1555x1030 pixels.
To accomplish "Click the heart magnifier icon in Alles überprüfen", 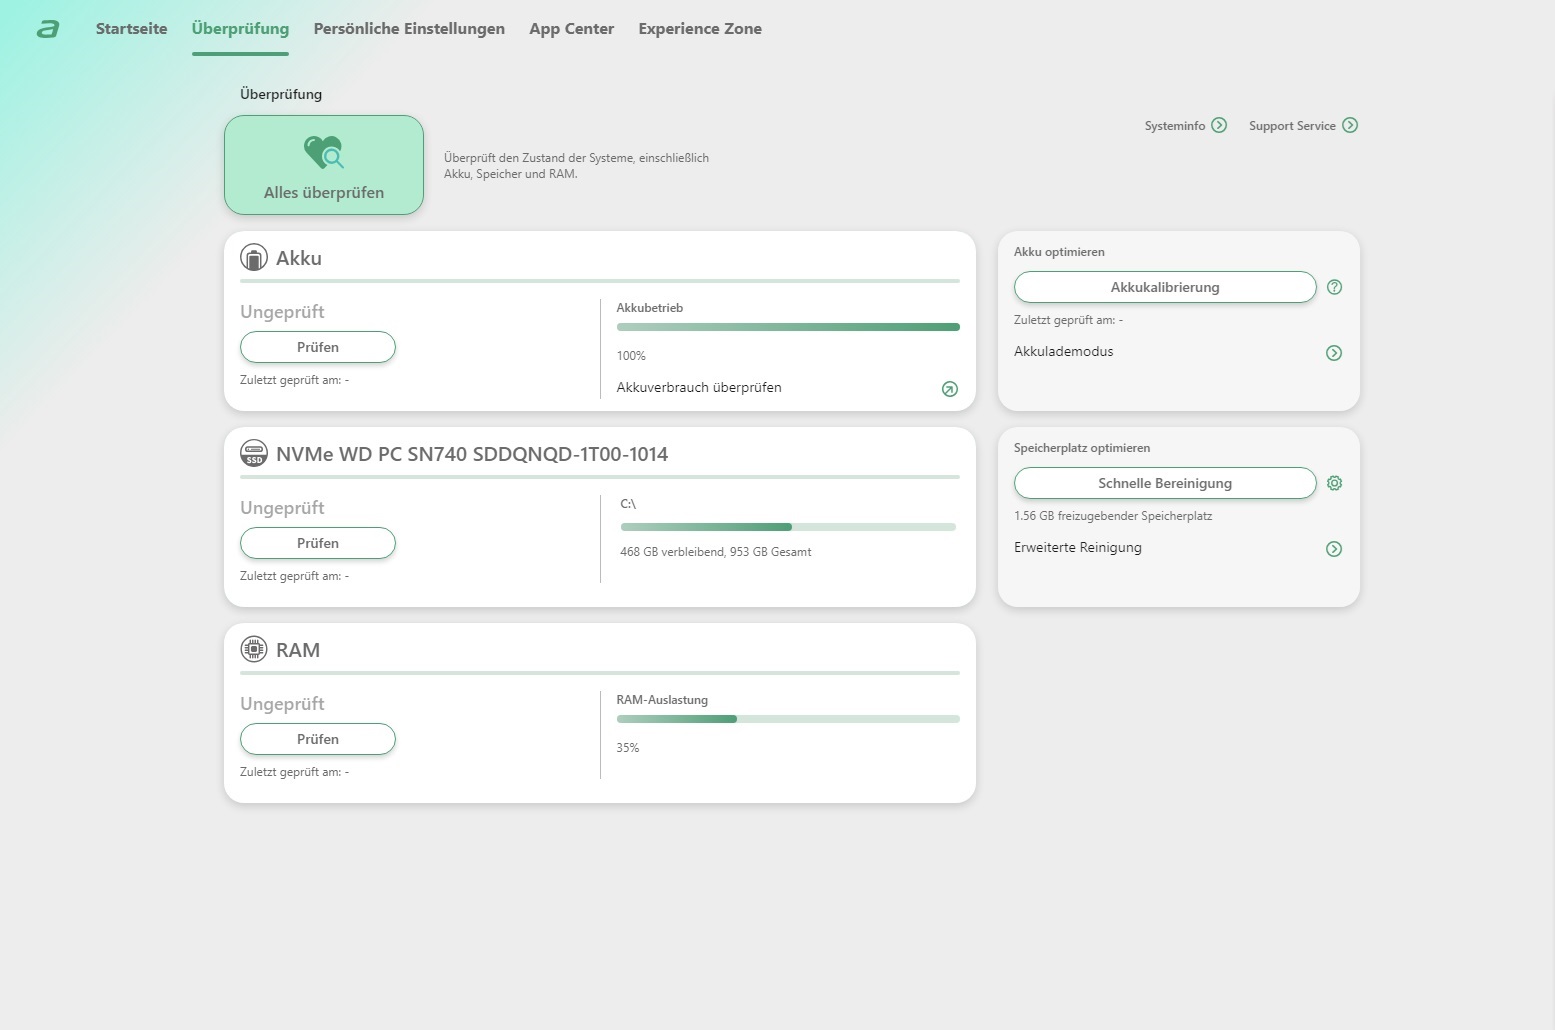I will coord(323,153).
